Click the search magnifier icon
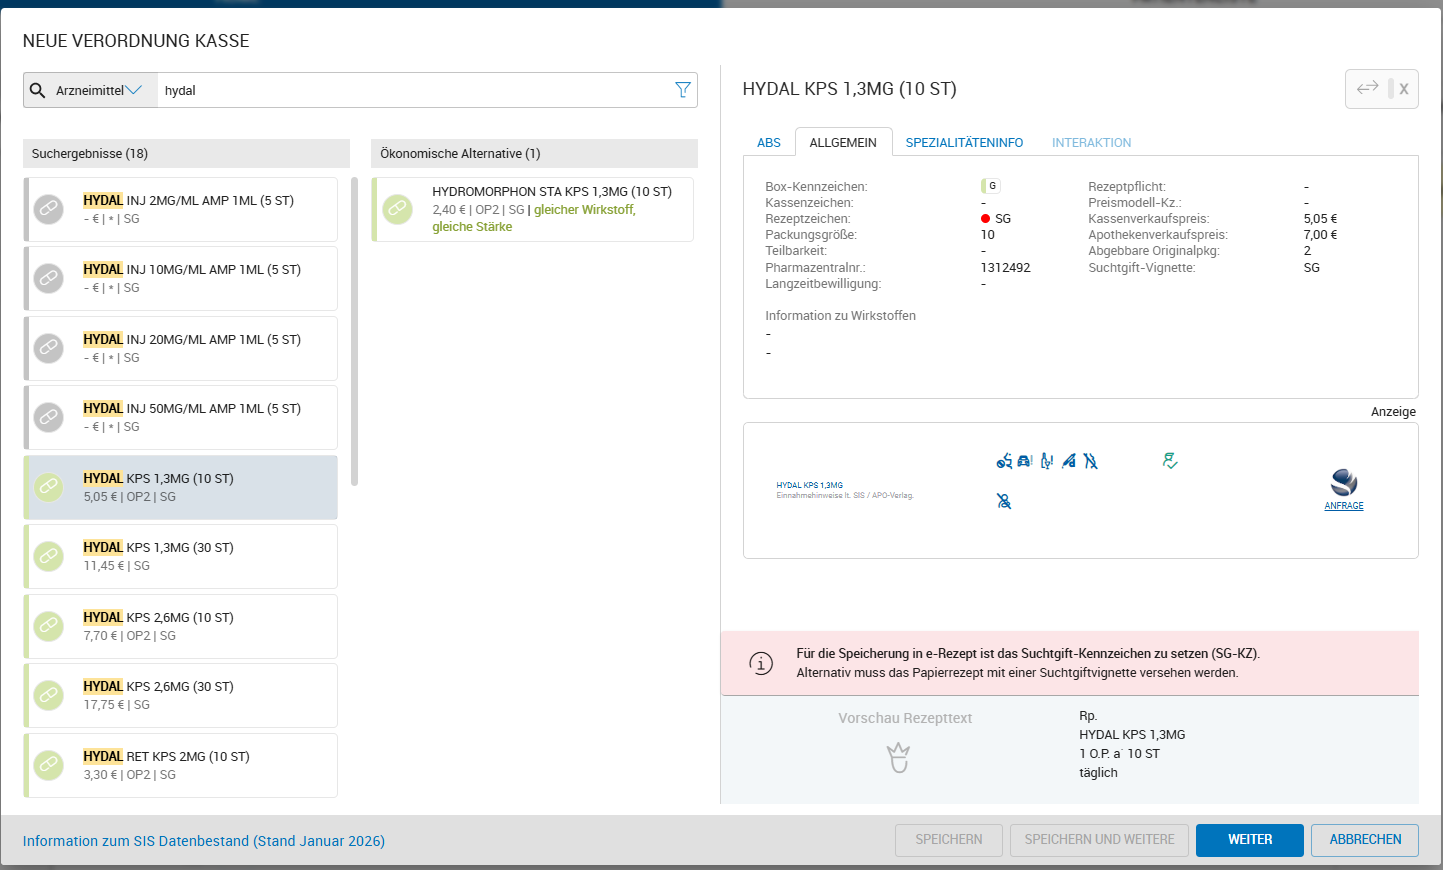The height and width of the screenshot is (870, 1443). (38, 90)
